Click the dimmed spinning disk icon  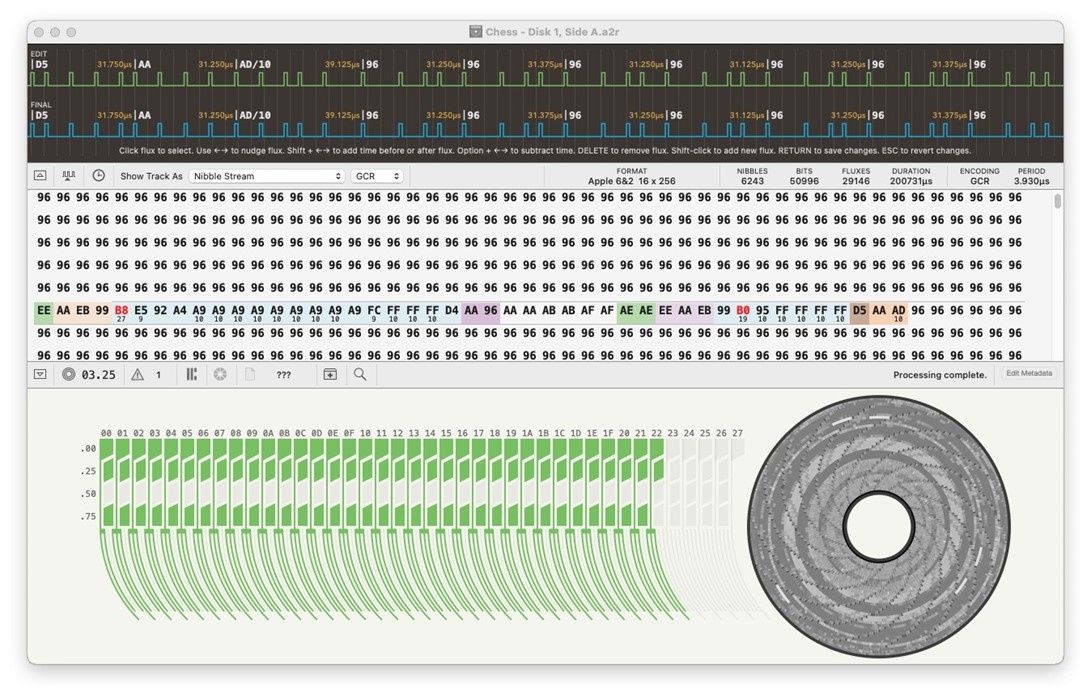tap(220, 374)
